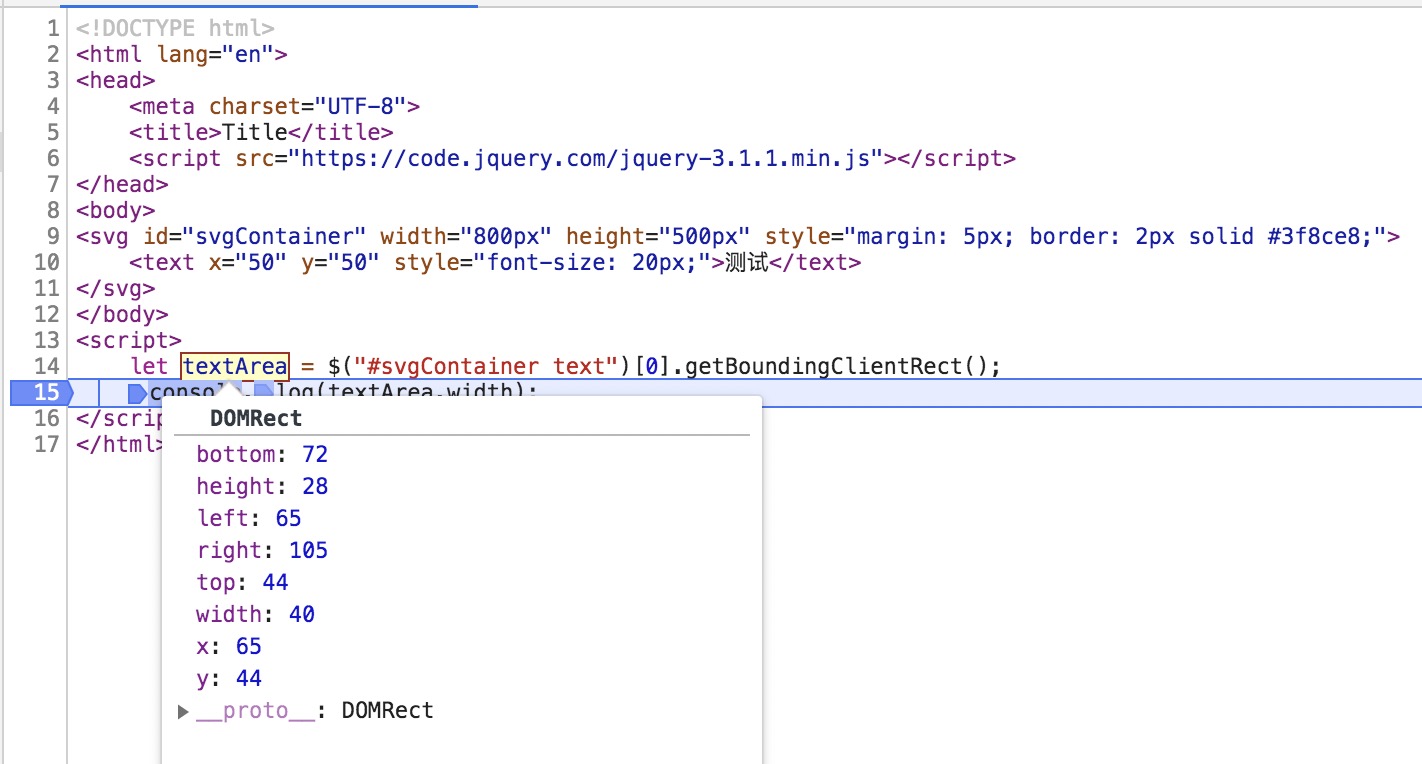Set a breakpoint on line number 7

pos(53,184)
